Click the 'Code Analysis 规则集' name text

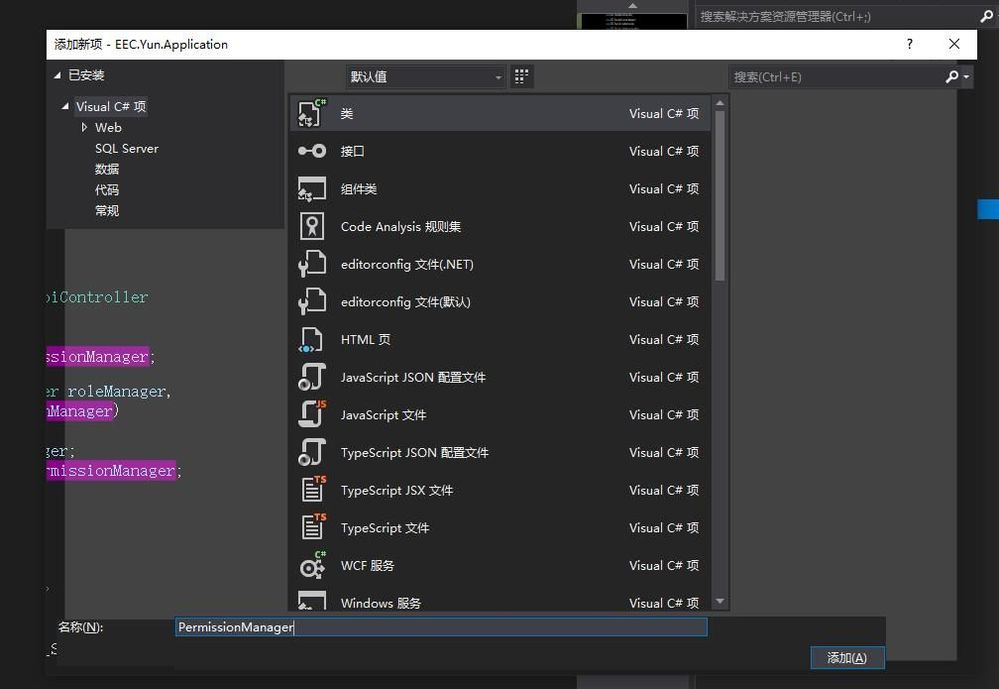tap(401, 227)
